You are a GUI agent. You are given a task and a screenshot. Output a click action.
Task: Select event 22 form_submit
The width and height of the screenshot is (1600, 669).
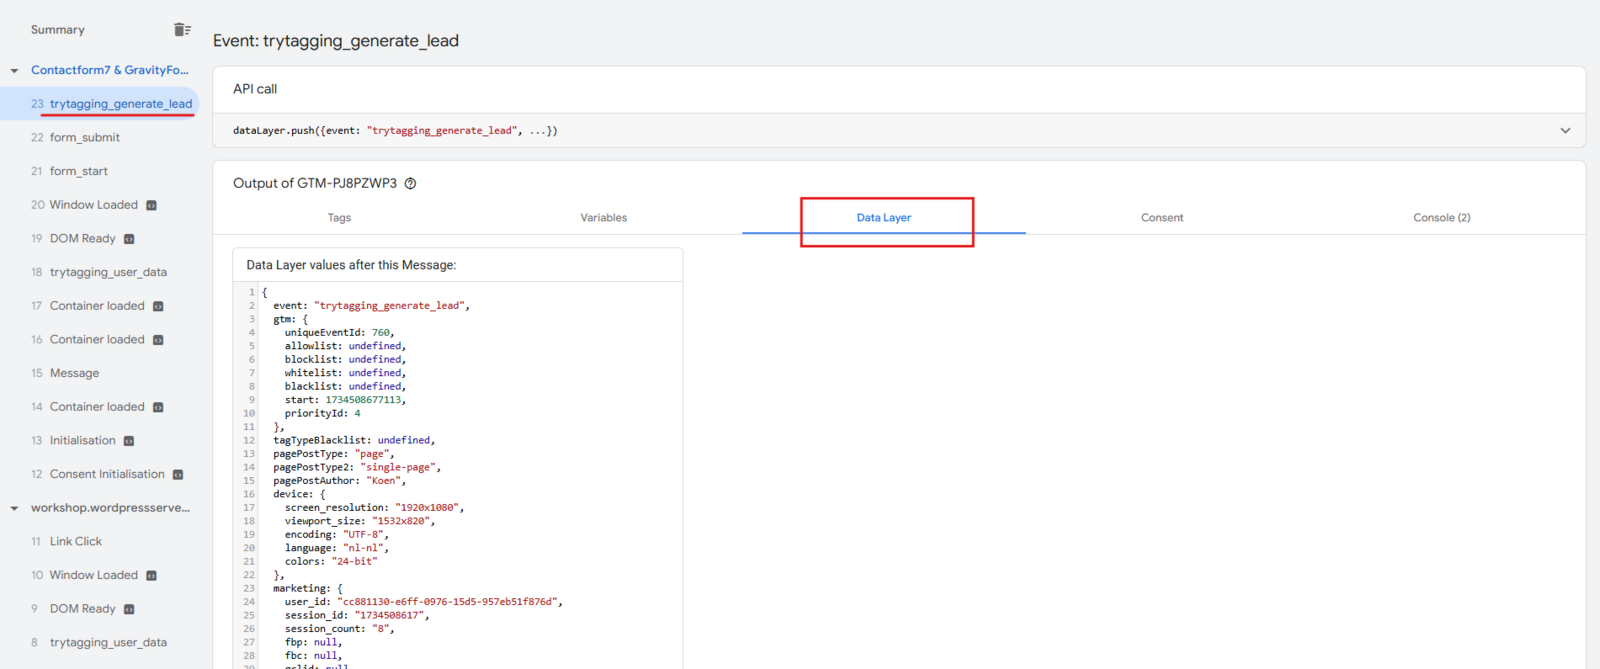click(84, 138)
